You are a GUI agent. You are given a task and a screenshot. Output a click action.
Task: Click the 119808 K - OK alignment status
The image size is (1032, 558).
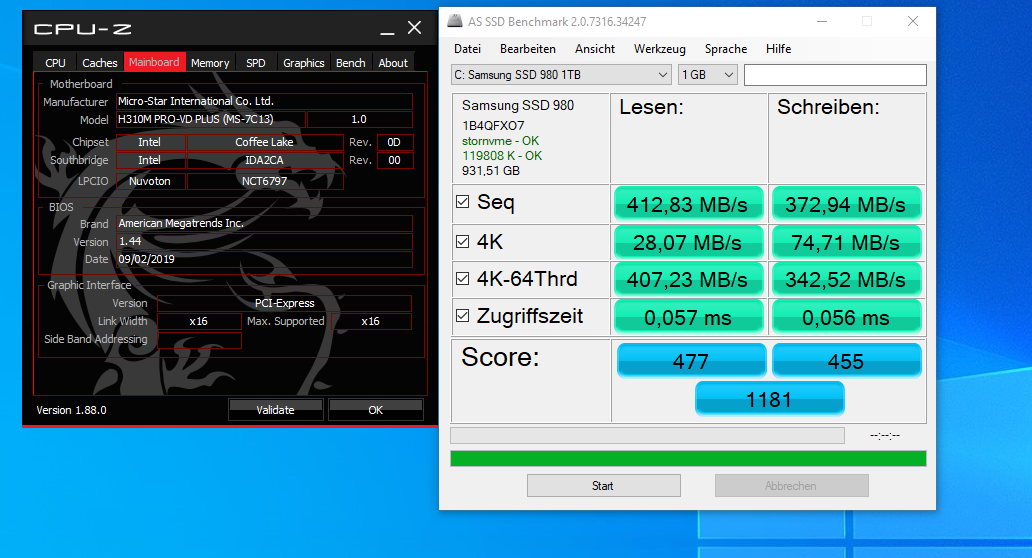point(502,156)
